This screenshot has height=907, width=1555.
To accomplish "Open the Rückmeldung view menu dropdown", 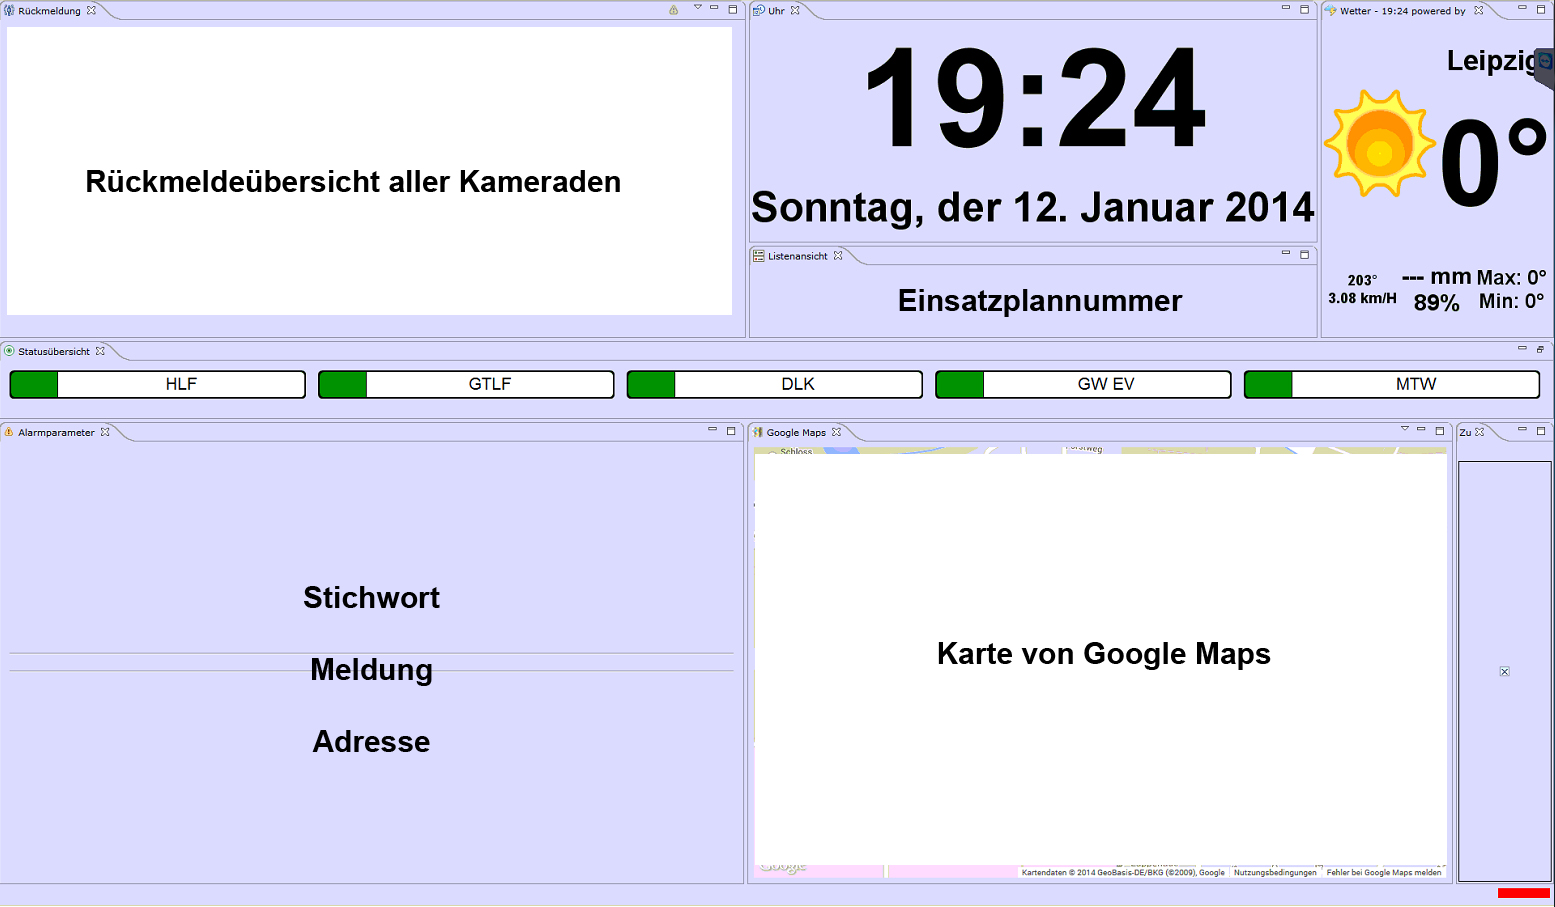I will pyautogui.click(x=697, y=9).
